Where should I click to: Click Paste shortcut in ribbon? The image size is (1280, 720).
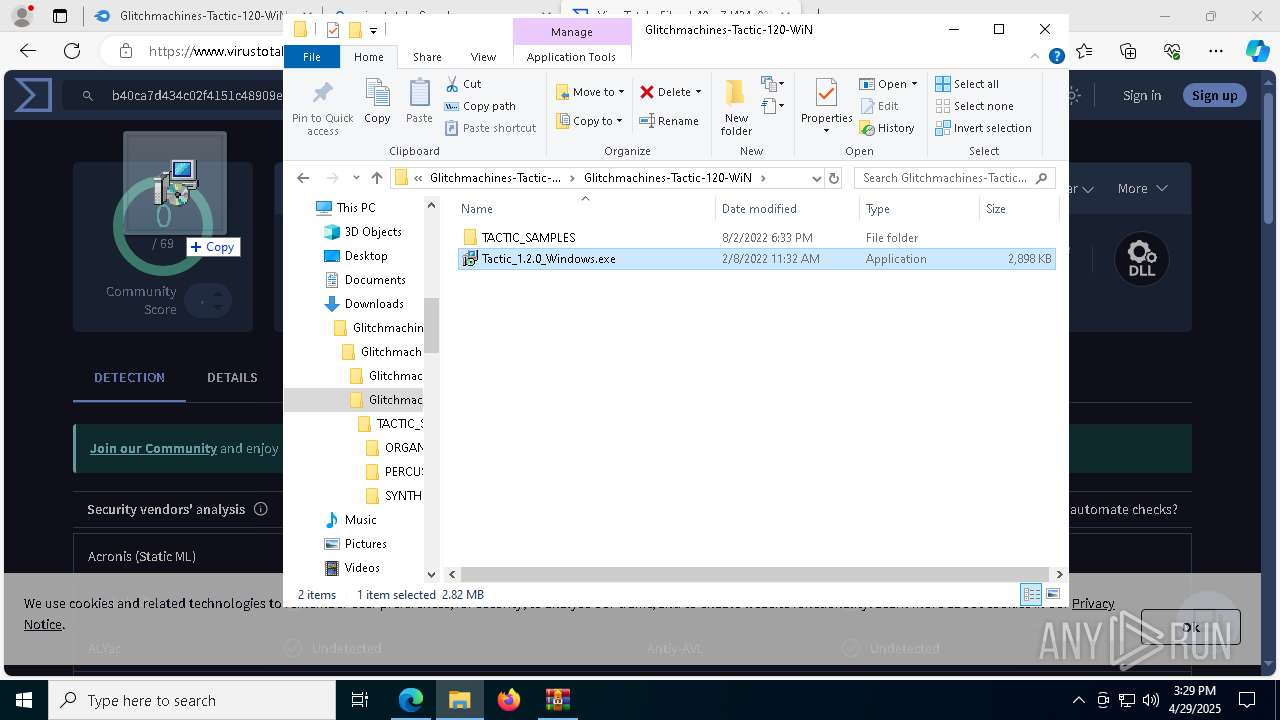coord(490,128)
